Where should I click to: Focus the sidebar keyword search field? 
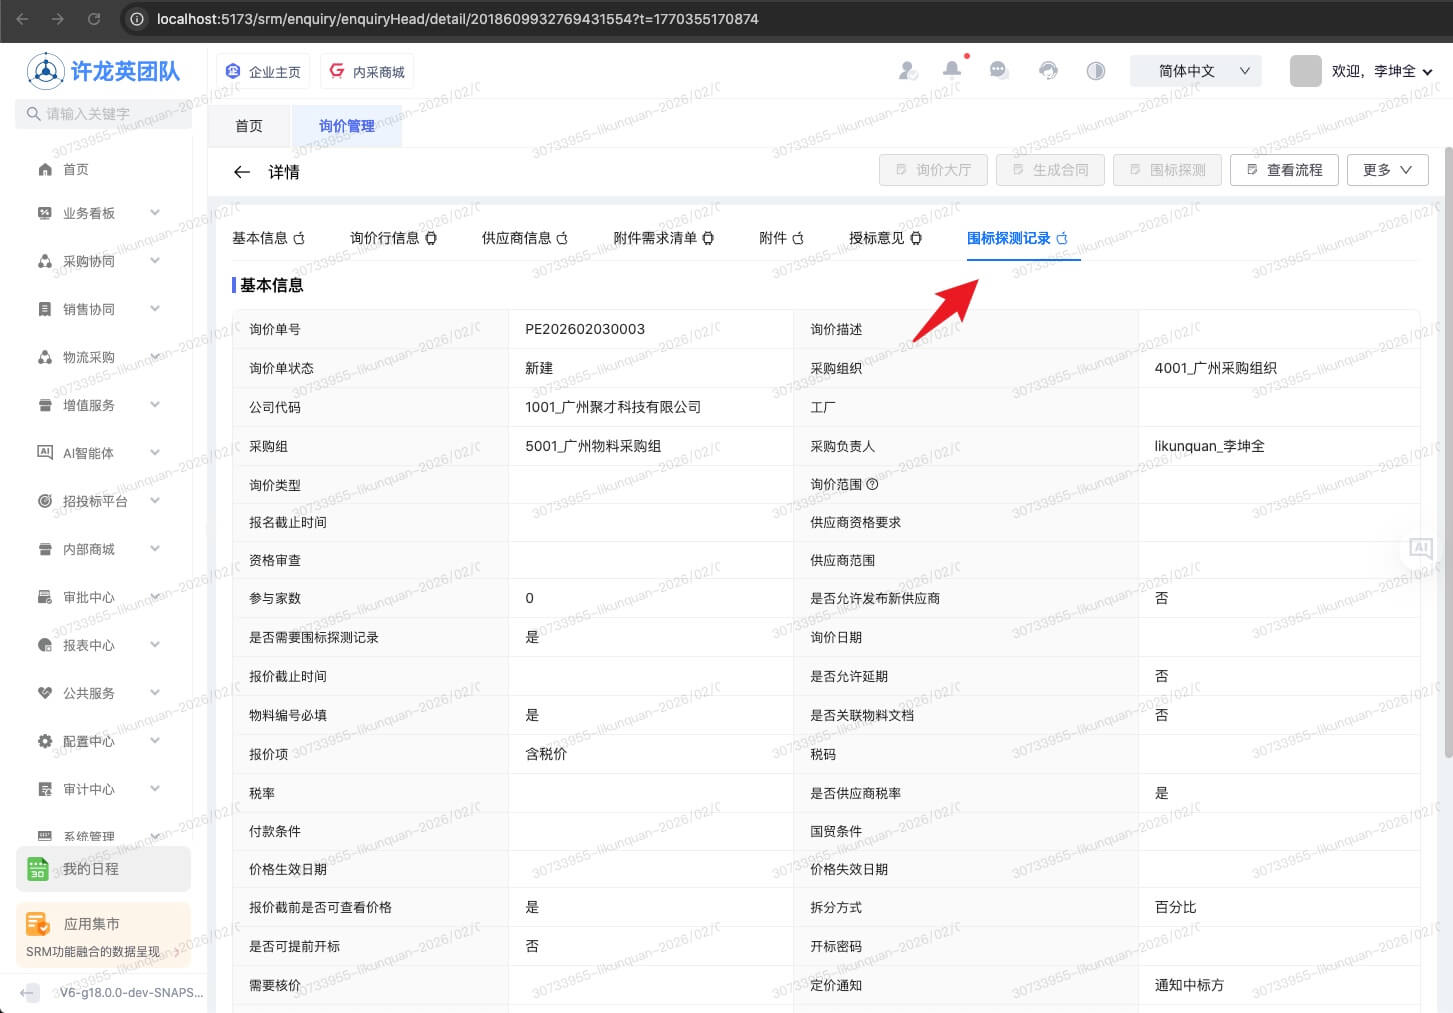pos(110,114)
